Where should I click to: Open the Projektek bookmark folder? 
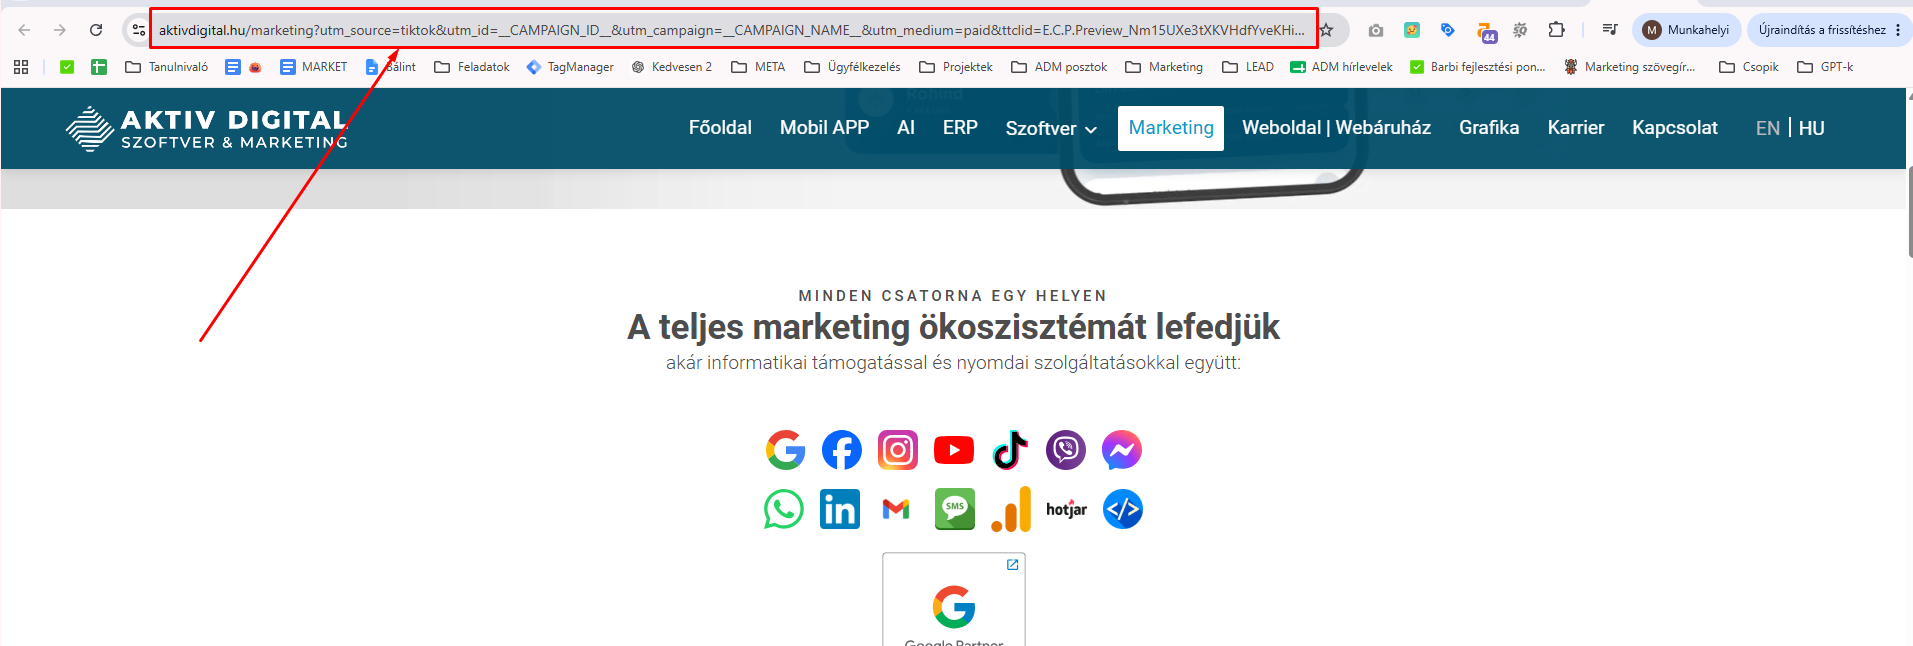point(956,67)
